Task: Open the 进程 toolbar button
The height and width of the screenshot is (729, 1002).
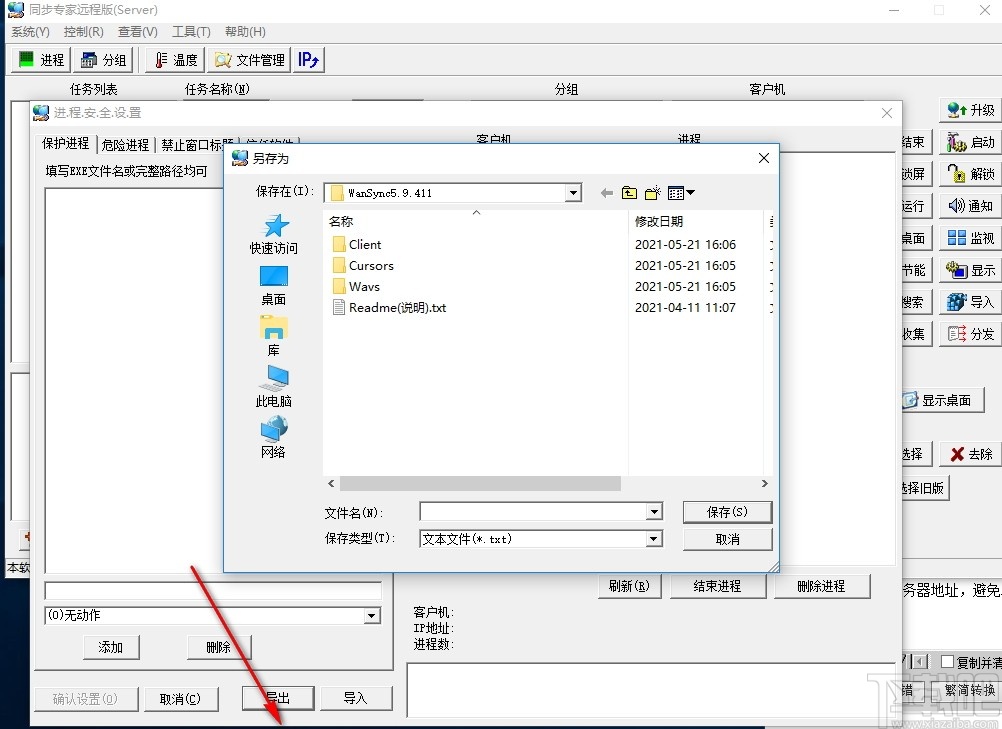Action: click(x=41, y=60)
